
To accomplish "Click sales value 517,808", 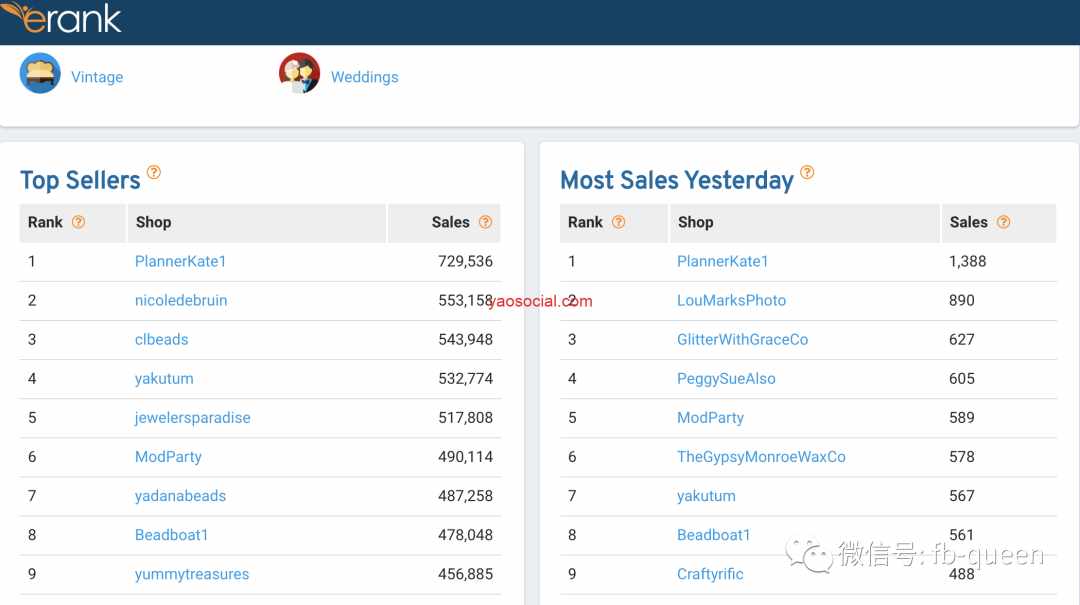I will (x=466, y=418).
